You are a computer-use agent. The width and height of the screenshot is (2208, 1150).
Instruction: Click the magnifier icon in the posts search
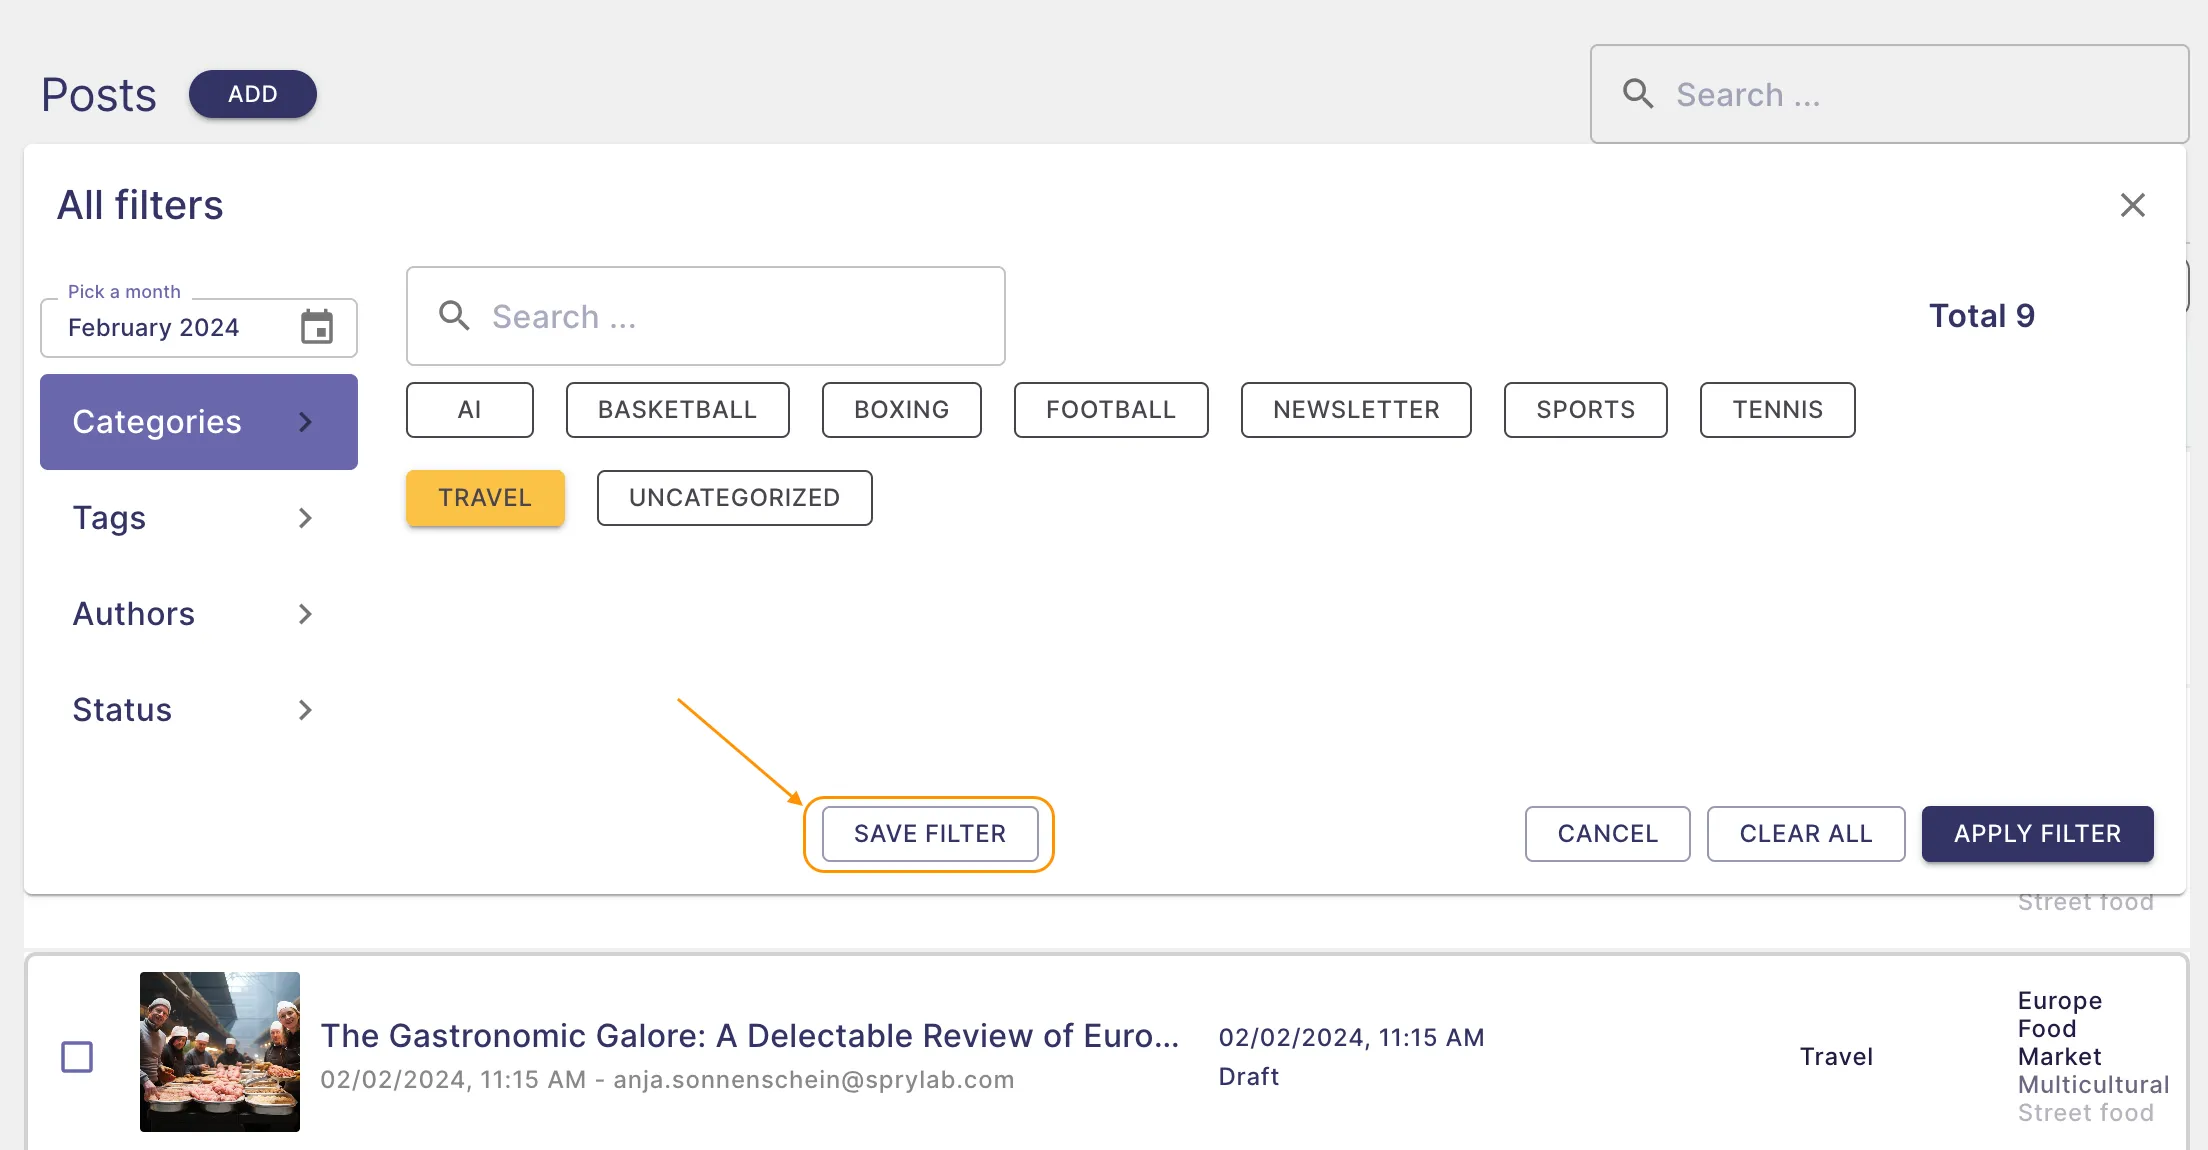click(1638, 94)
